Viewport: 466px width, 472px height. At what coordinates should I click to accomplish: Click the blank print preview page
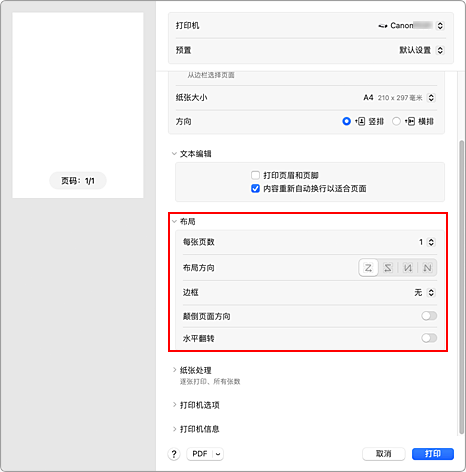(78, 105)
